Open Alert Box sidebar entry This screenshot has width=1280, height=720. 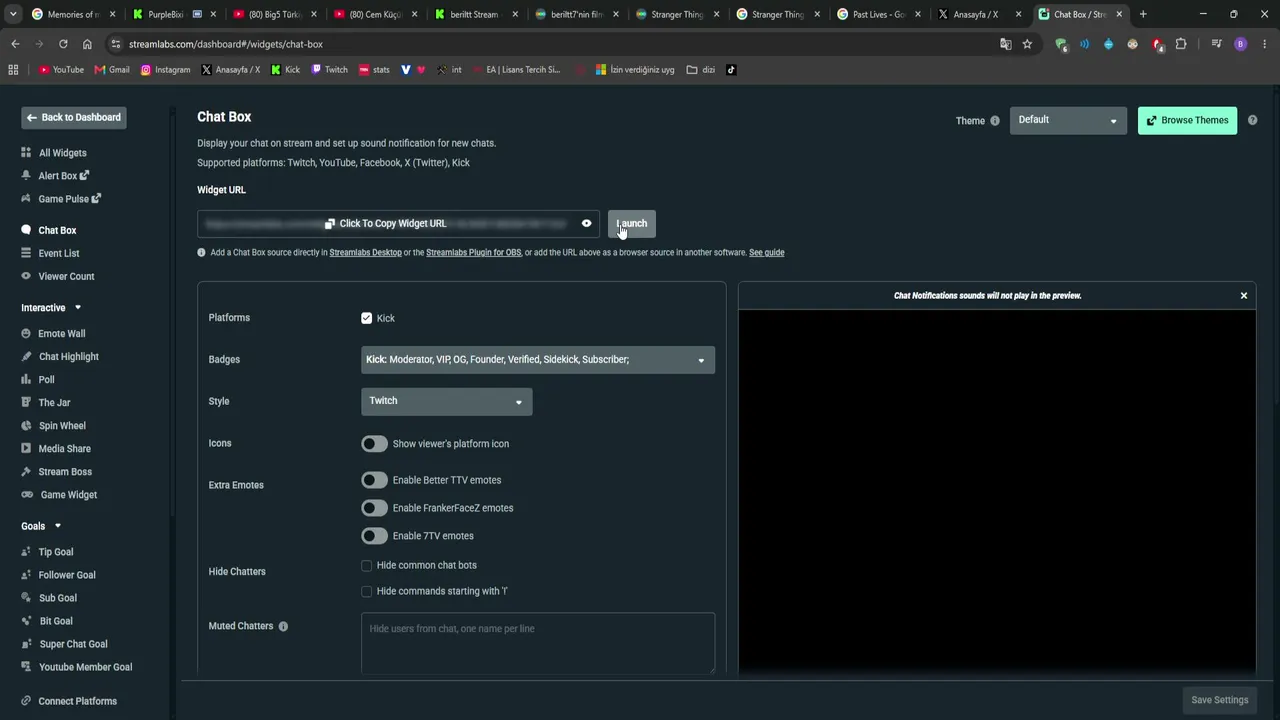pyautogui.click(x=55, y=176)
